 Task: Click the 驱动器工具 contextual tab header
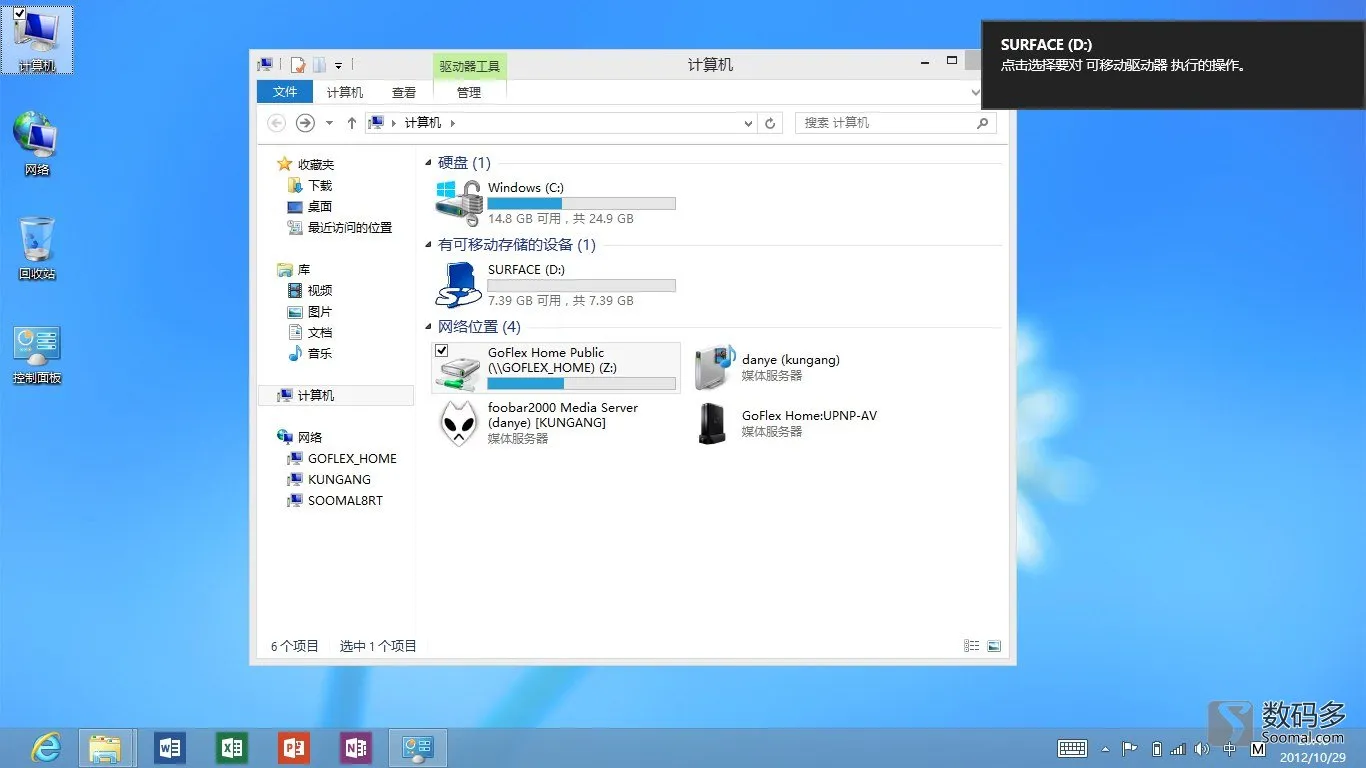(x=470, y=66)
